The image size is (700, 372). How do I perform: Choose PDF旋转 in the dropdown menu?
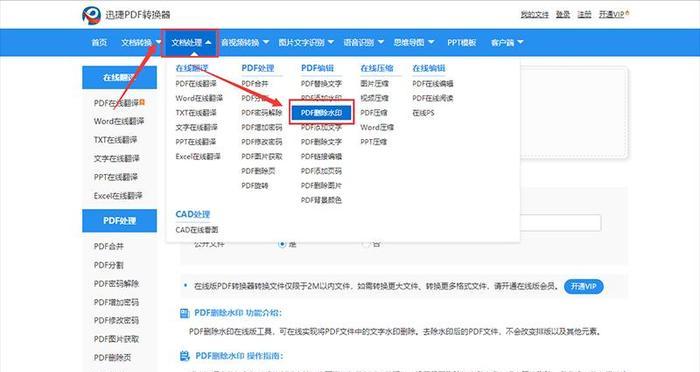point(255,185)
